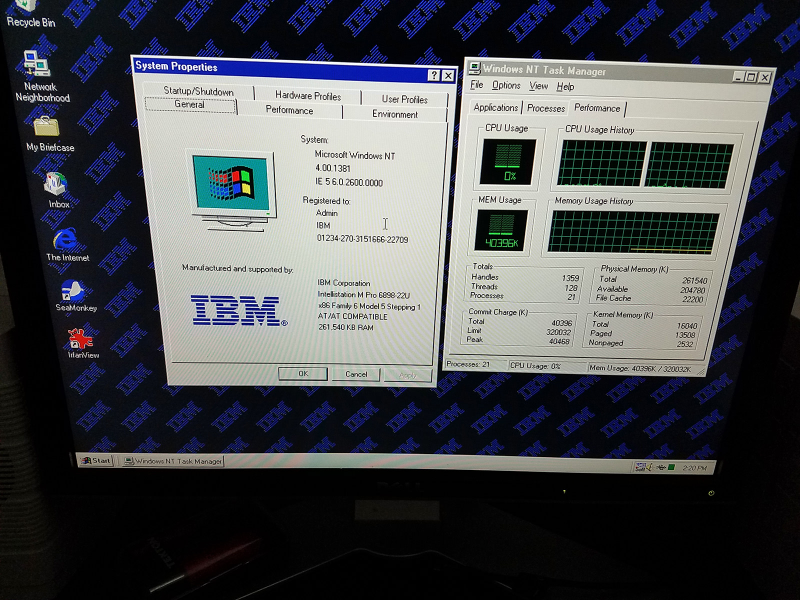This screenshot has width=800, height=600.
Task: Click the System Properties help question-mark button
Action: click(434, 76)
